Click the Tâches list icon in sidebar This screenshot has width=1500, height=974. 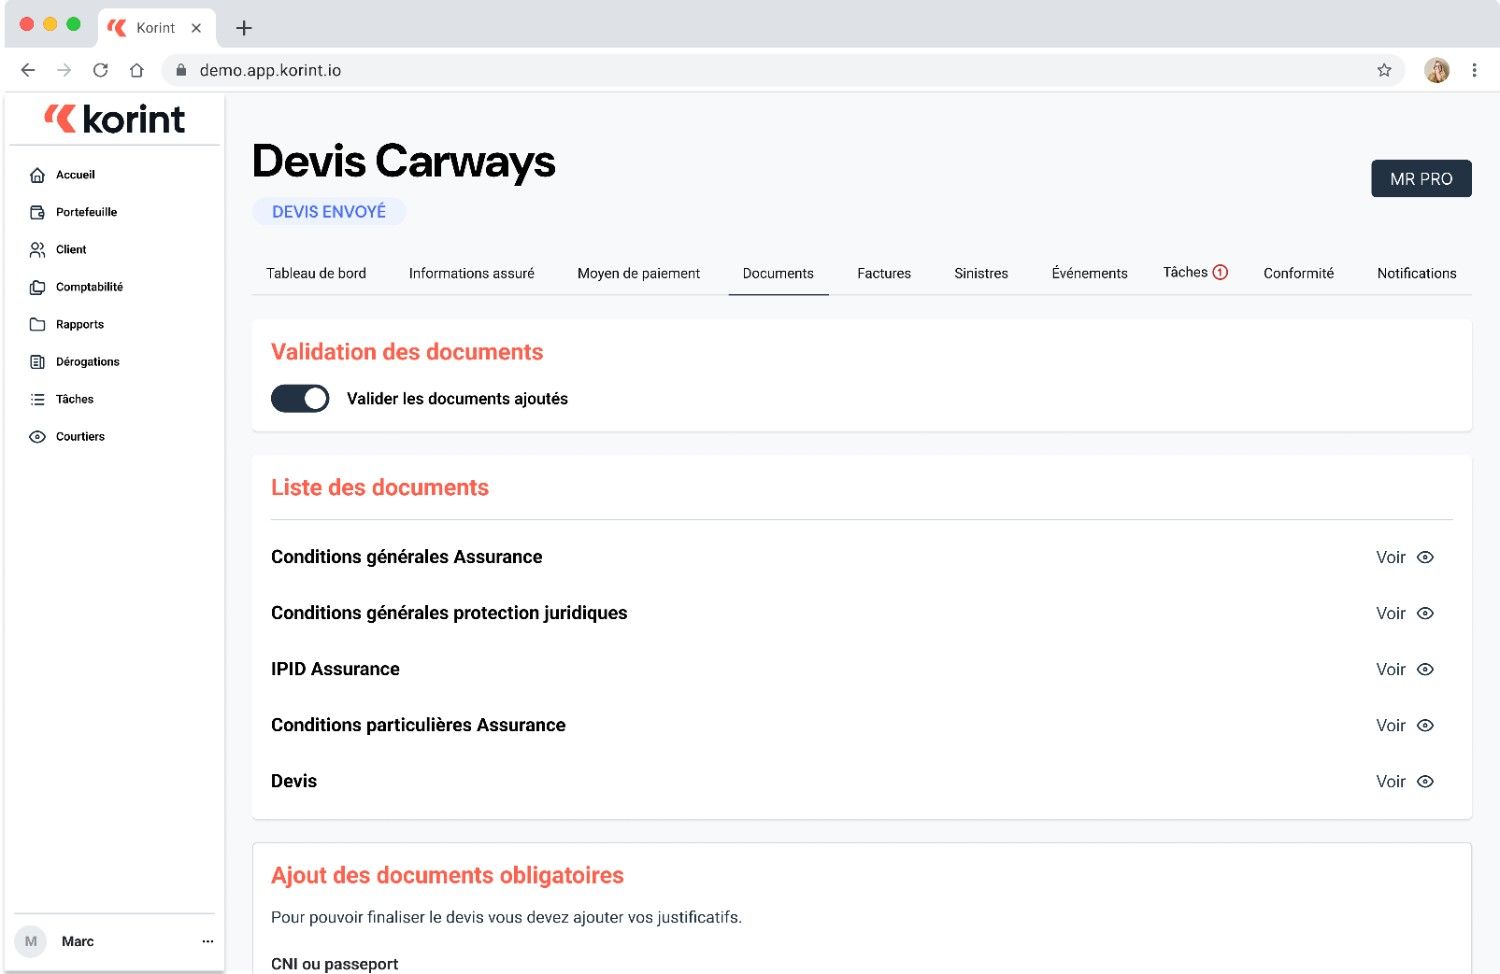(x=37, y=399)
